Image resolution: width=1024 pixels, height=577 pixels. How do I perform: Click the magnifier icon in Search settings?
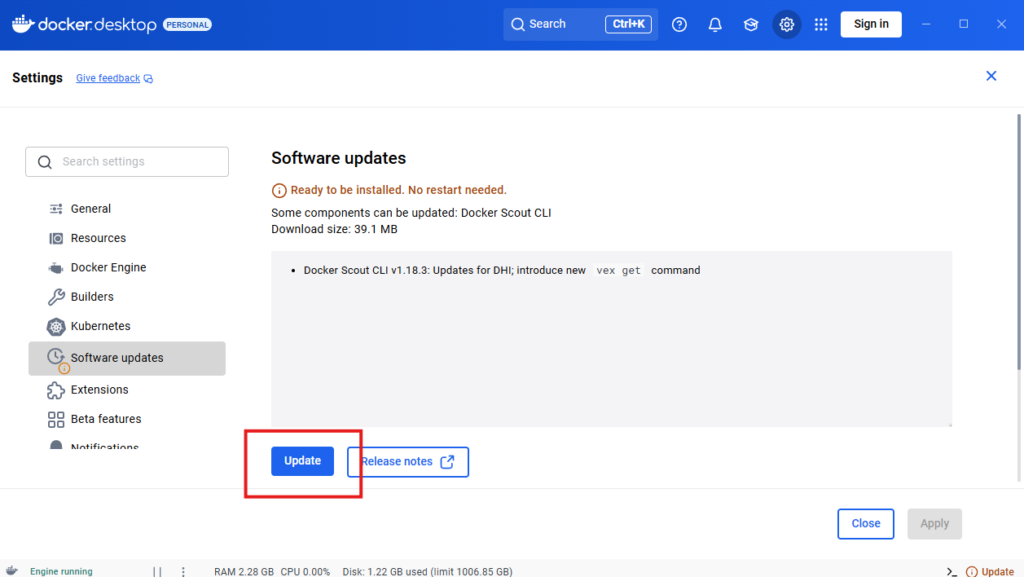[x=44, y=162]
